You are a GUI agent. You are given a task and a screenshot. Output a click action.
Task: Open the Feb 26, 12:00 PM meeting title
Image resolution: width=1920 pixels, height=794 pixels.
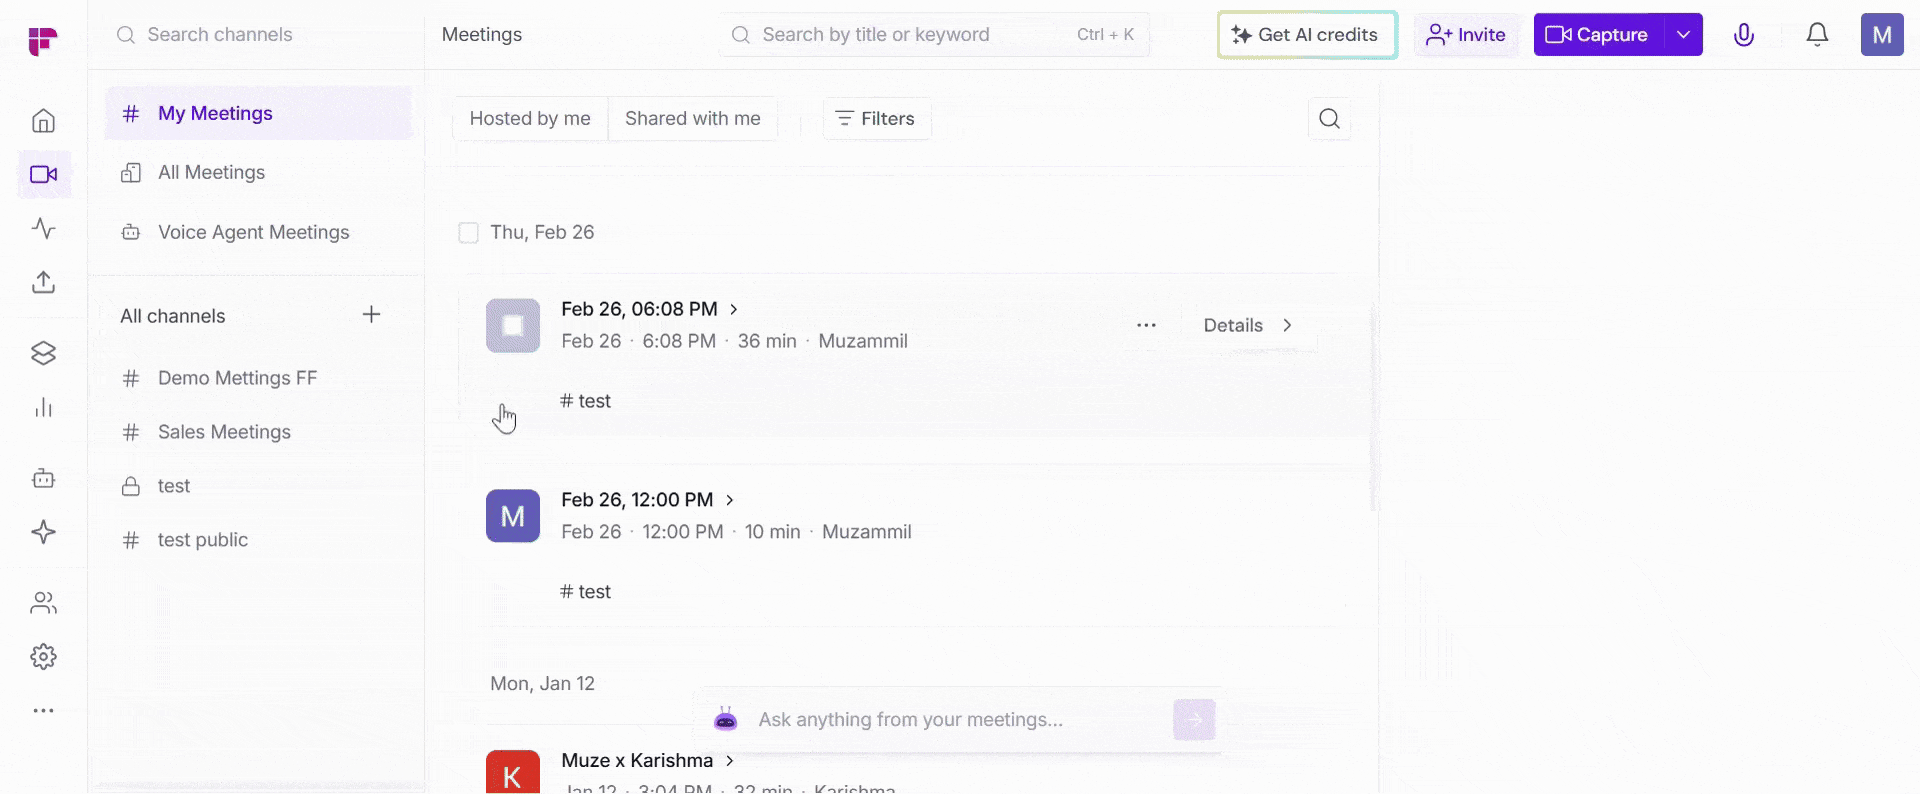(x=637, y=500)
